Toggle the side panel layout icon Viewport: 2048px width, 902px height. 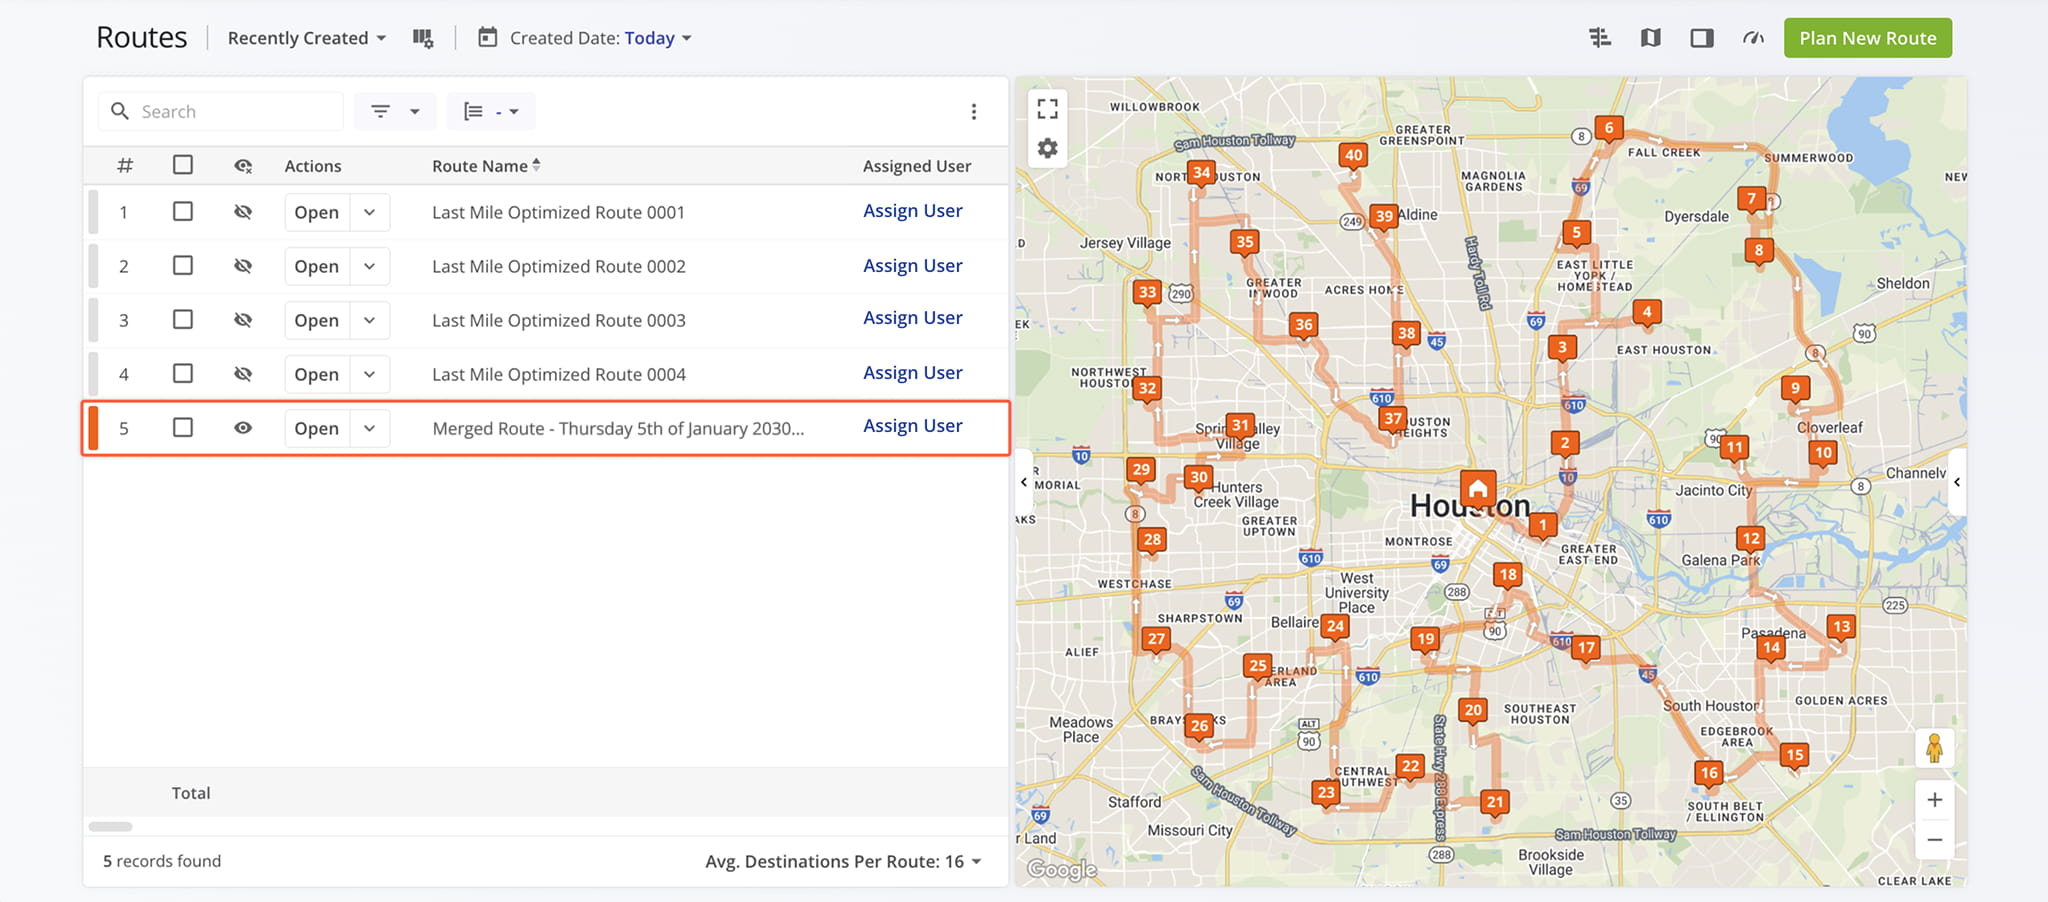tap(1701, 37)
